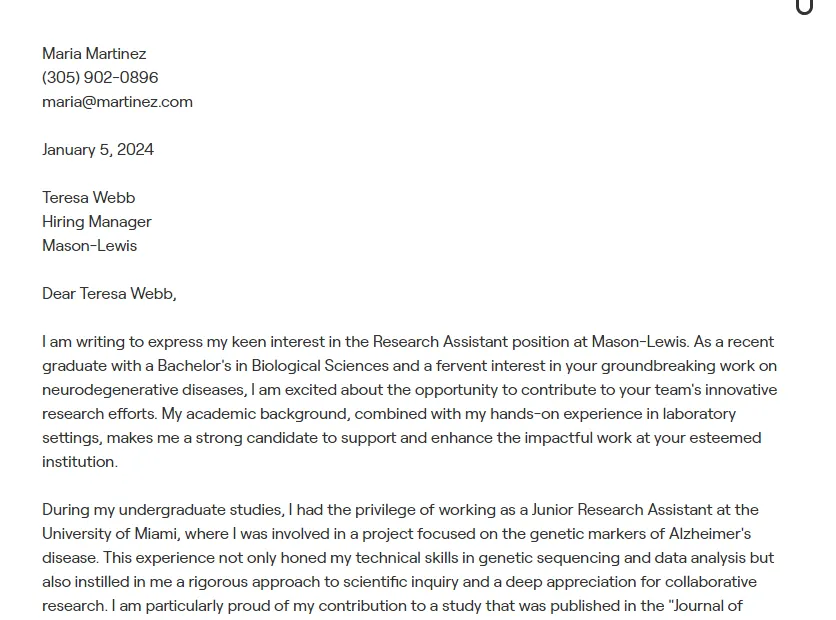The image size is (836, 620).
Task: Click the Mason-Lewis company line in address block
Action: click(90, 246)
